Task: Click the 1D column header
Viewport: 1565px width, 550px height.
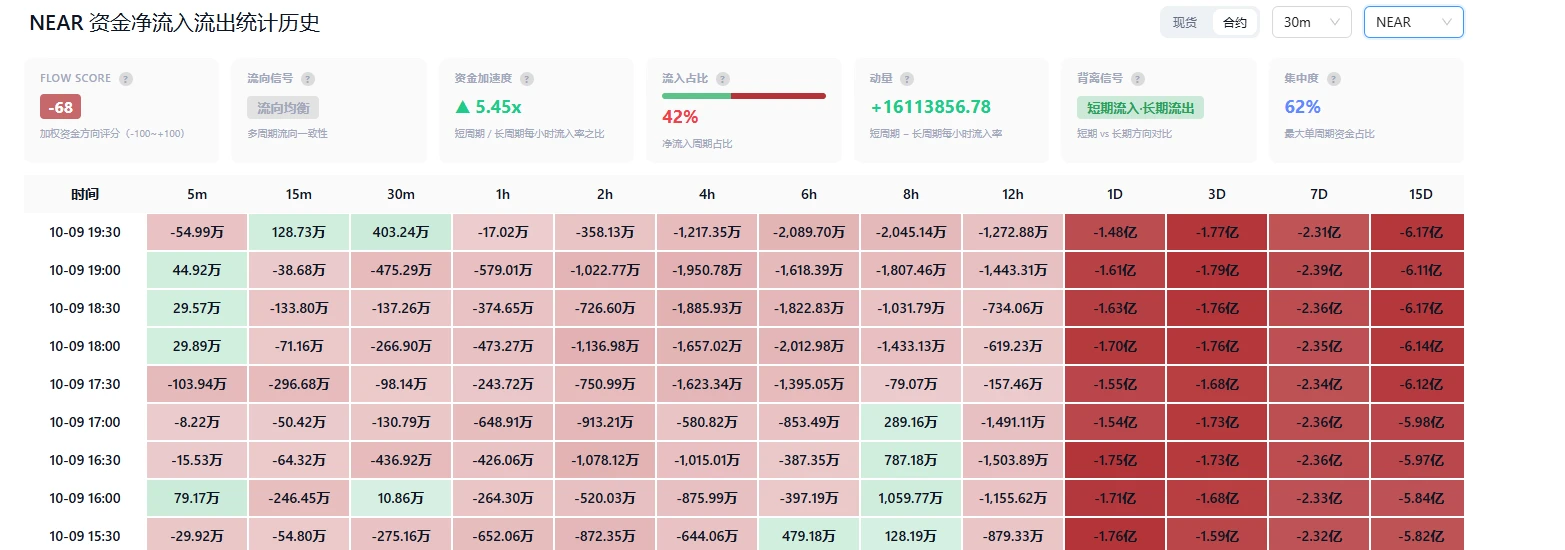Action: tap(1115, 194)
